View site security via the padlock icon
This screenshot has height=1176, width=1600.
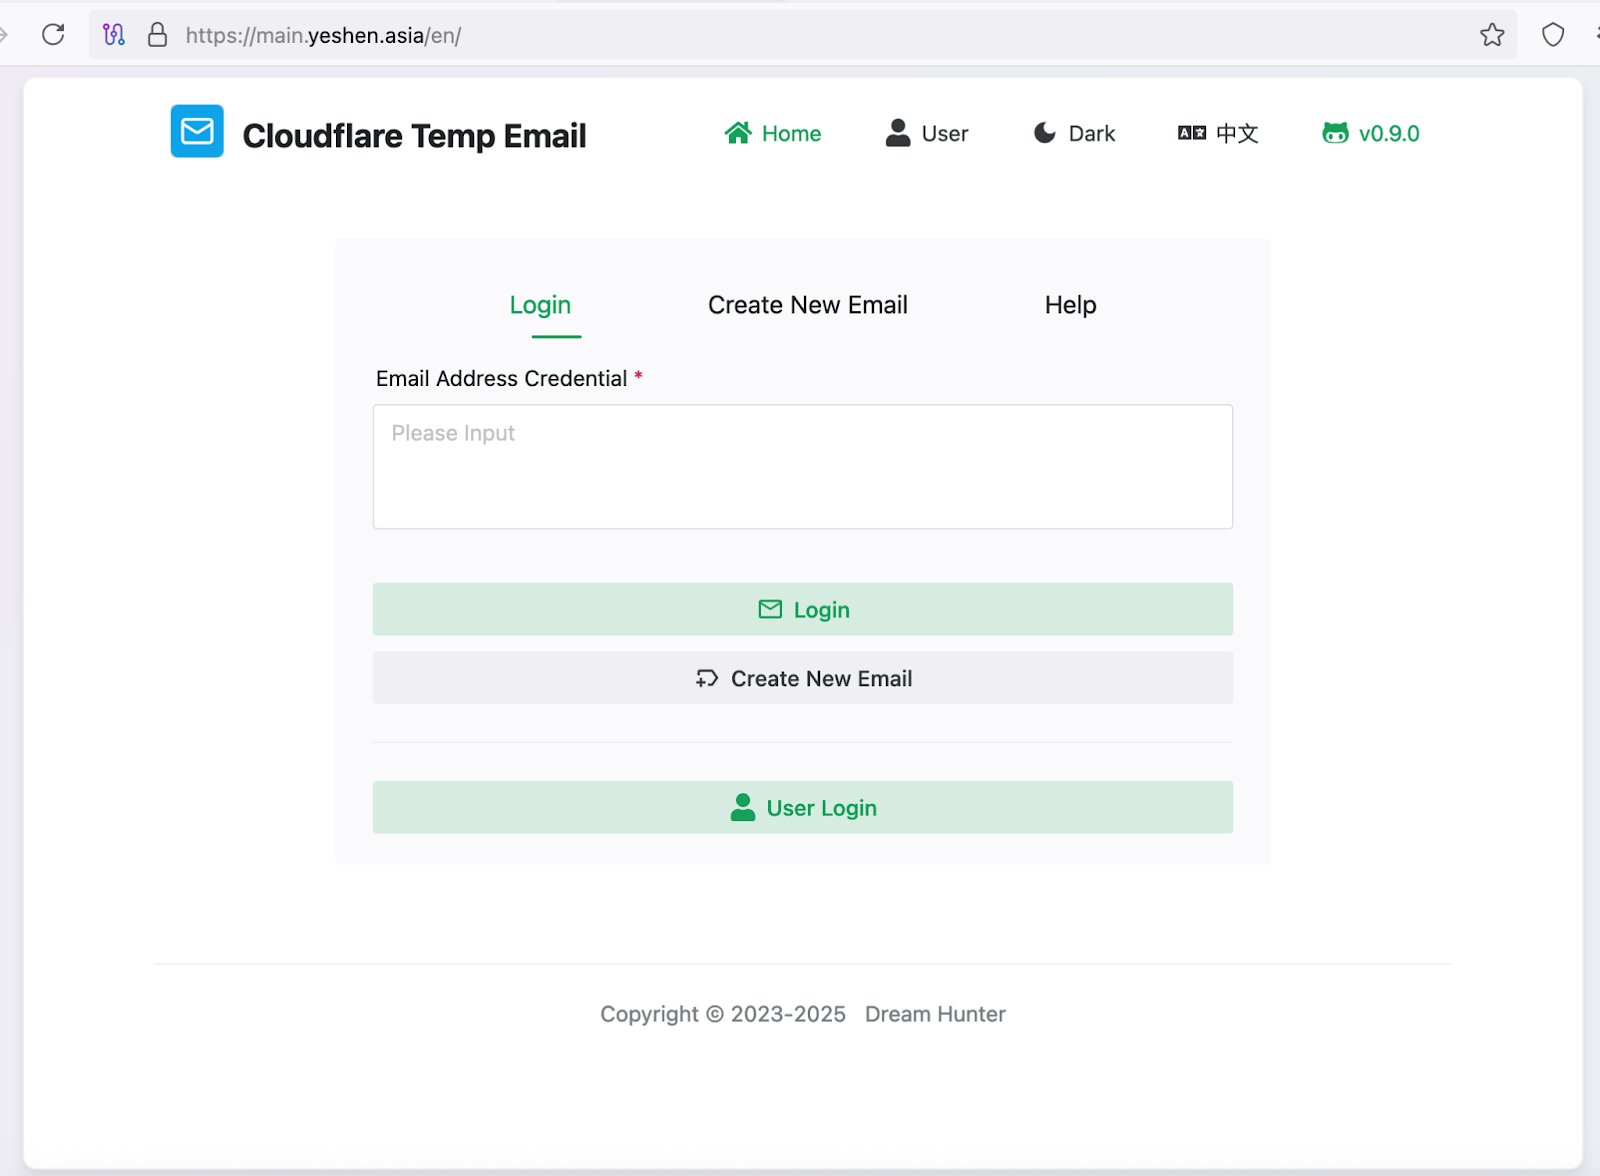tap(157, 35)
